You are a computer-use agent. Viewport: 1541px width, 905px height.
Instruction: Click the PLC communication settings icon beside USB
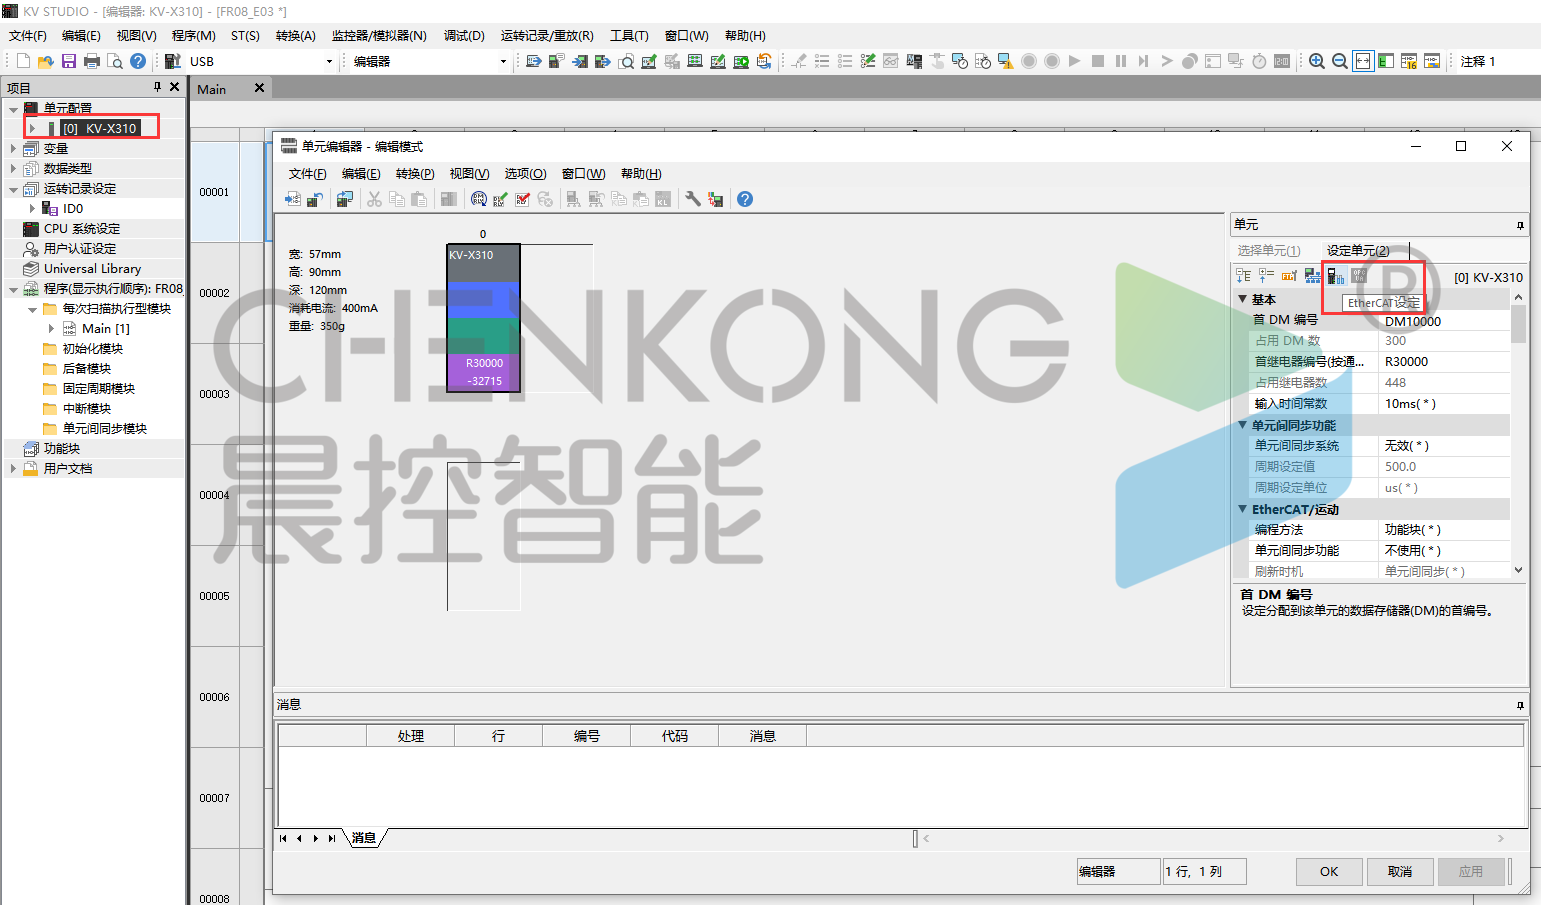click(173, 61)
